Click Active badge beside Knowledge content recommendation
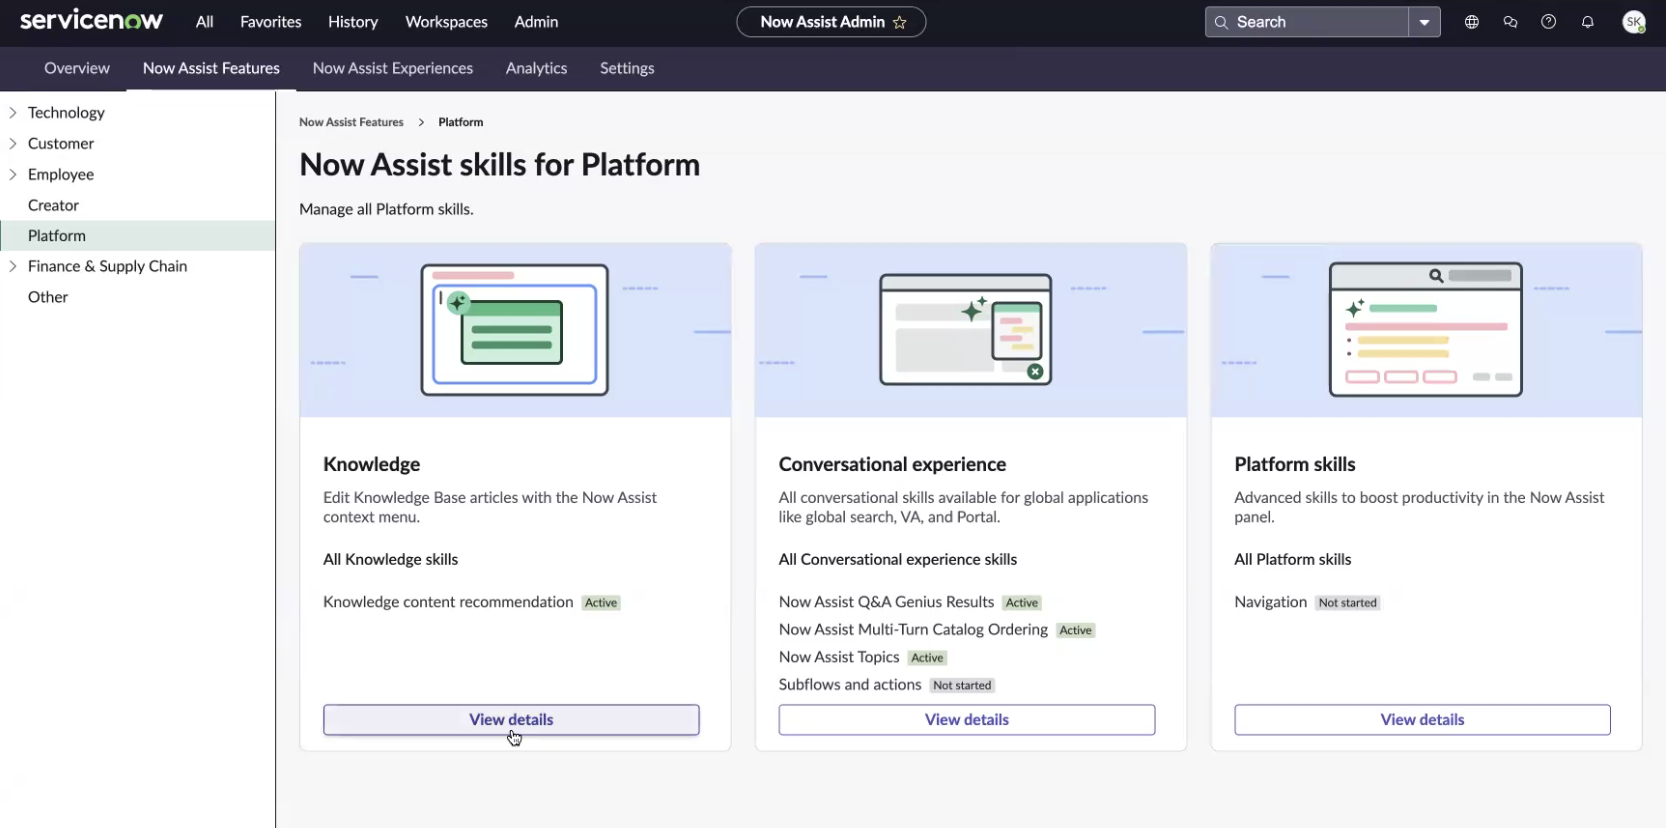This screenshot has width=1666, height=828. [601, 603]
